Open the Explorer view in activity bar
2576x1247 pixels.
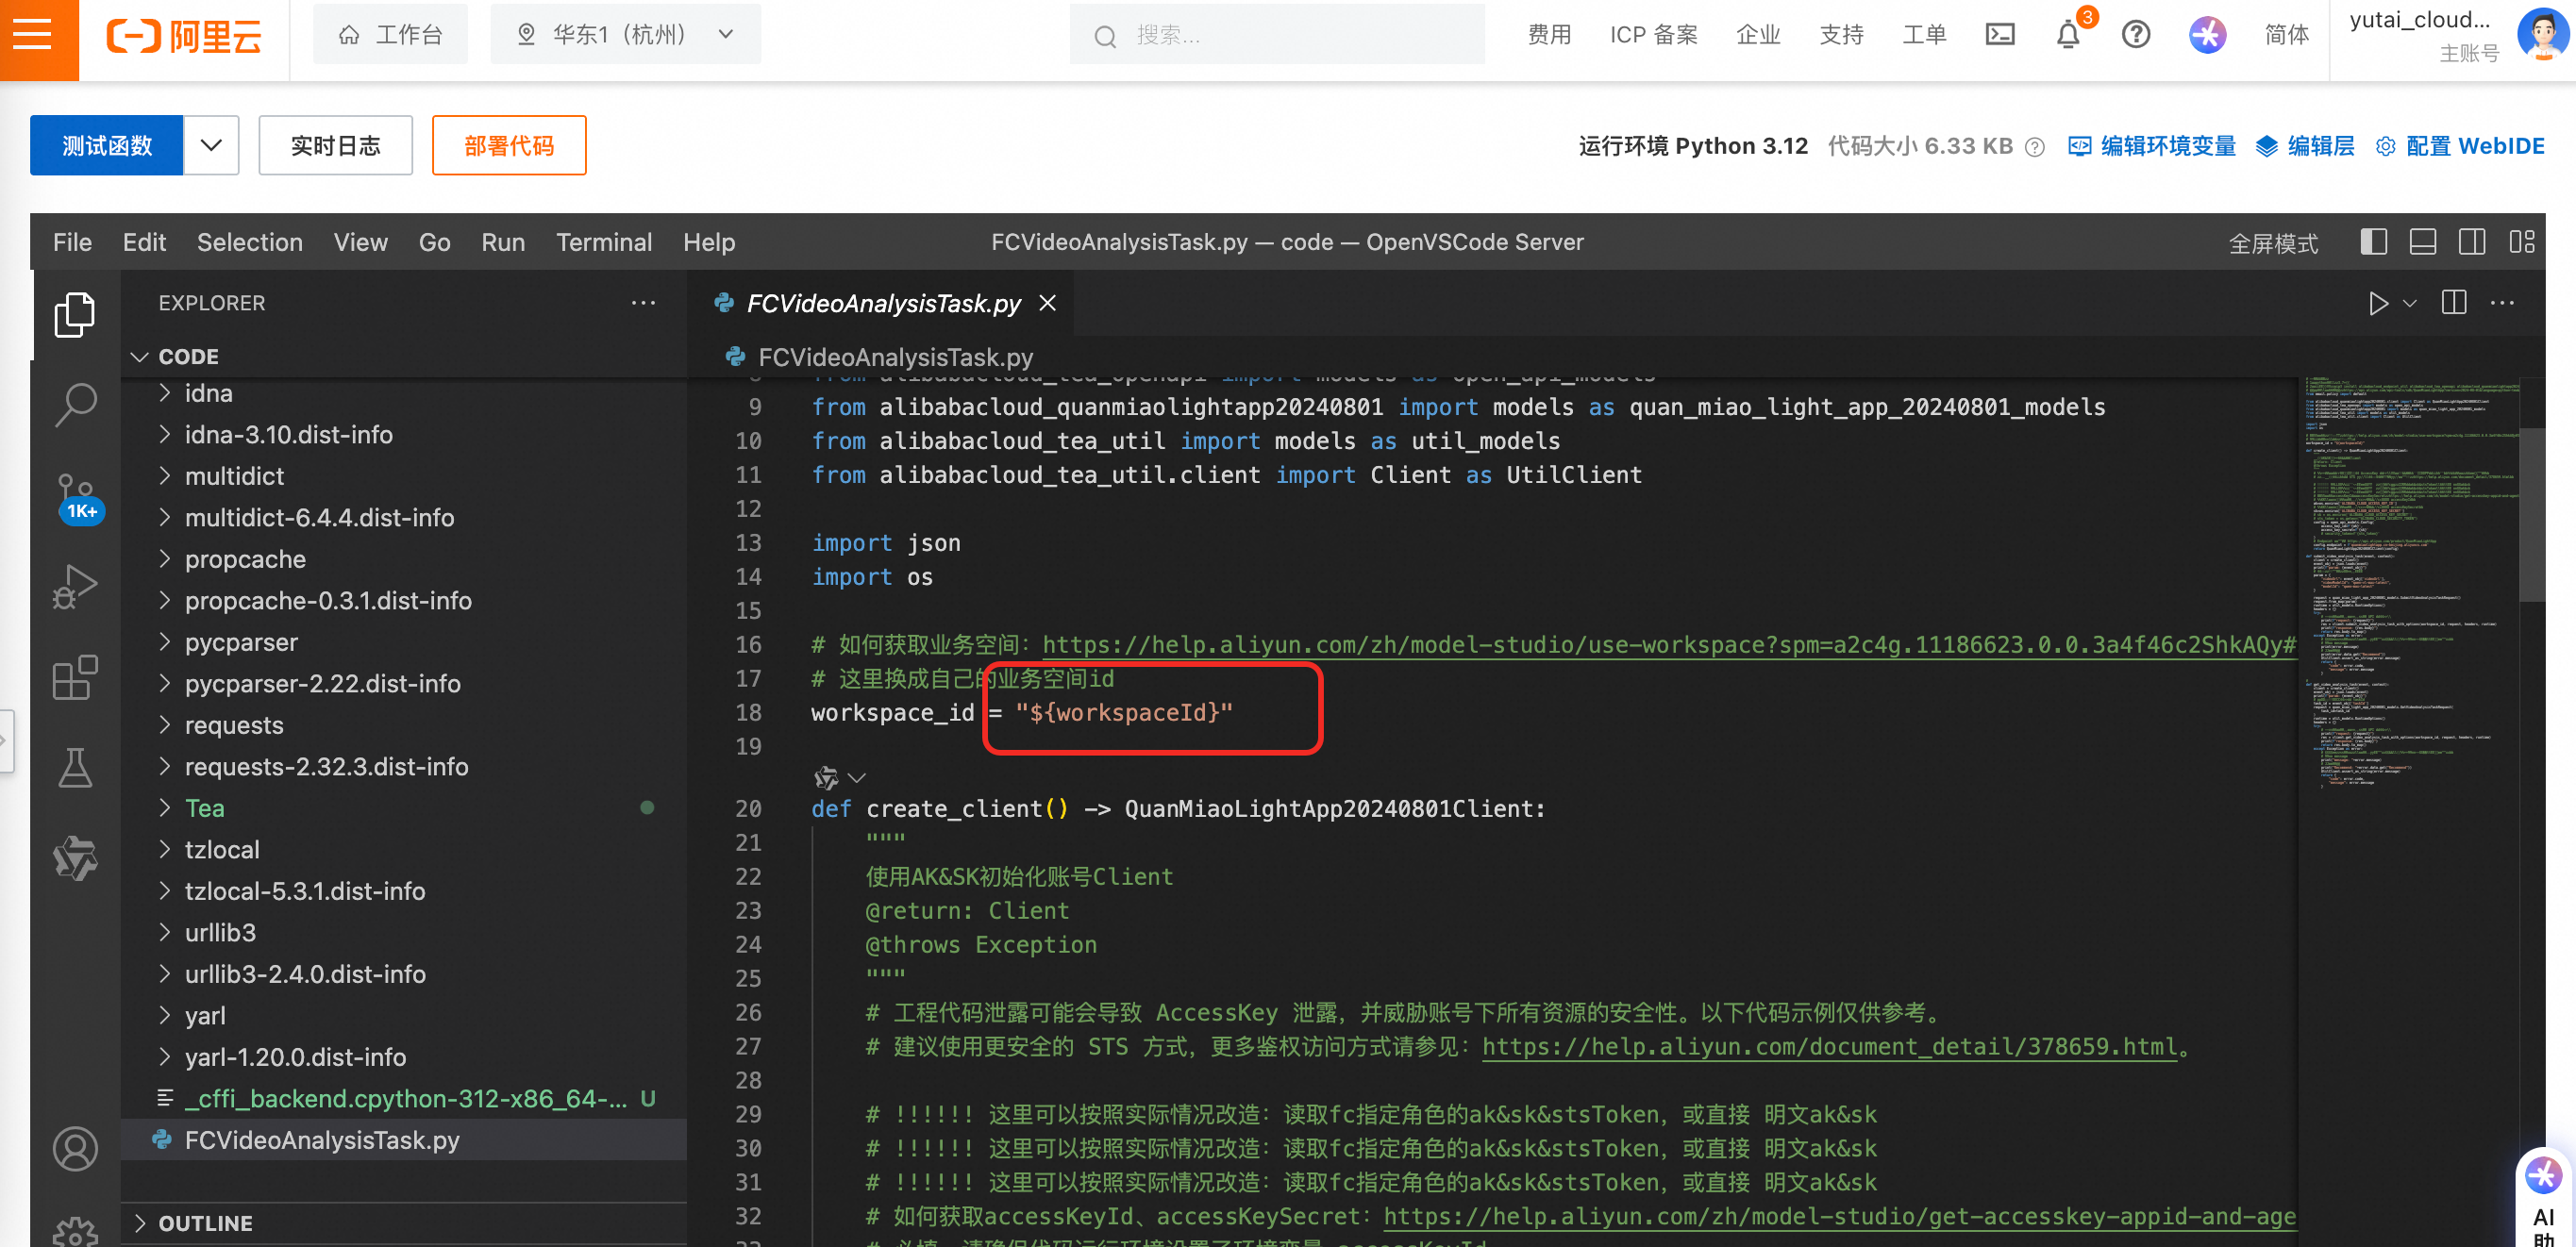75,315
